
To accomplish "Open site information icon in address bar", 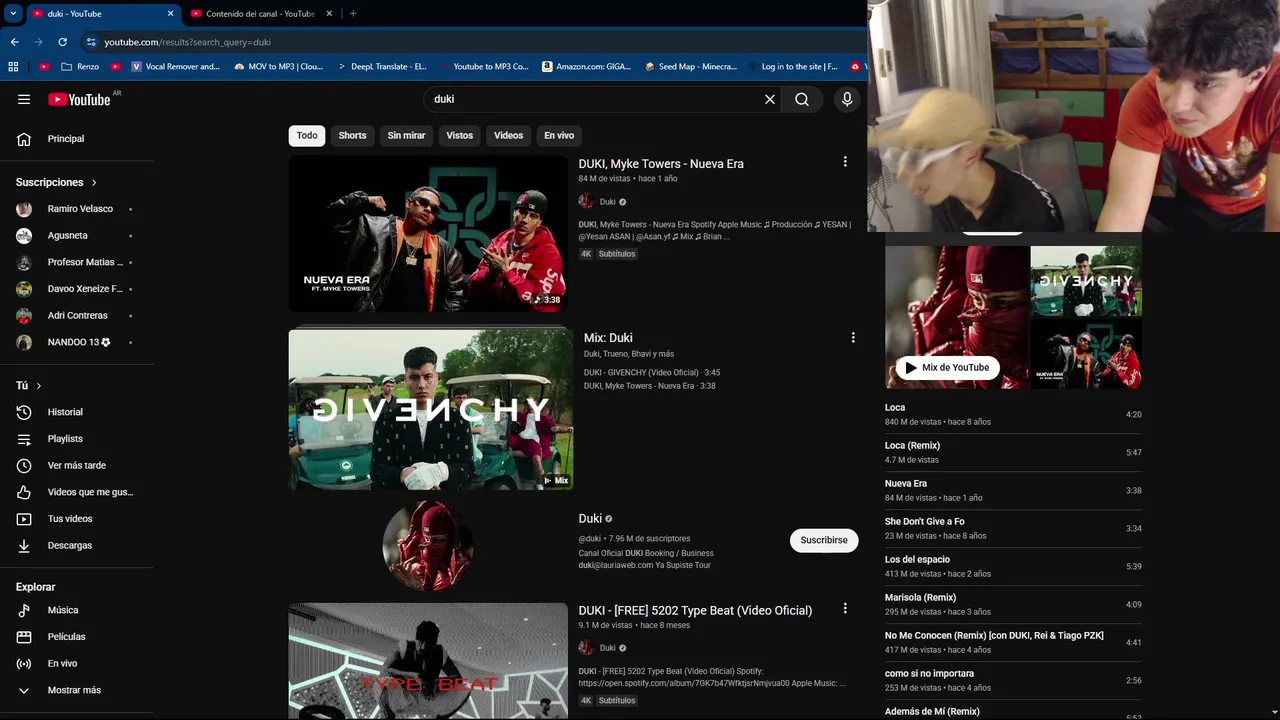I will 91,42.
